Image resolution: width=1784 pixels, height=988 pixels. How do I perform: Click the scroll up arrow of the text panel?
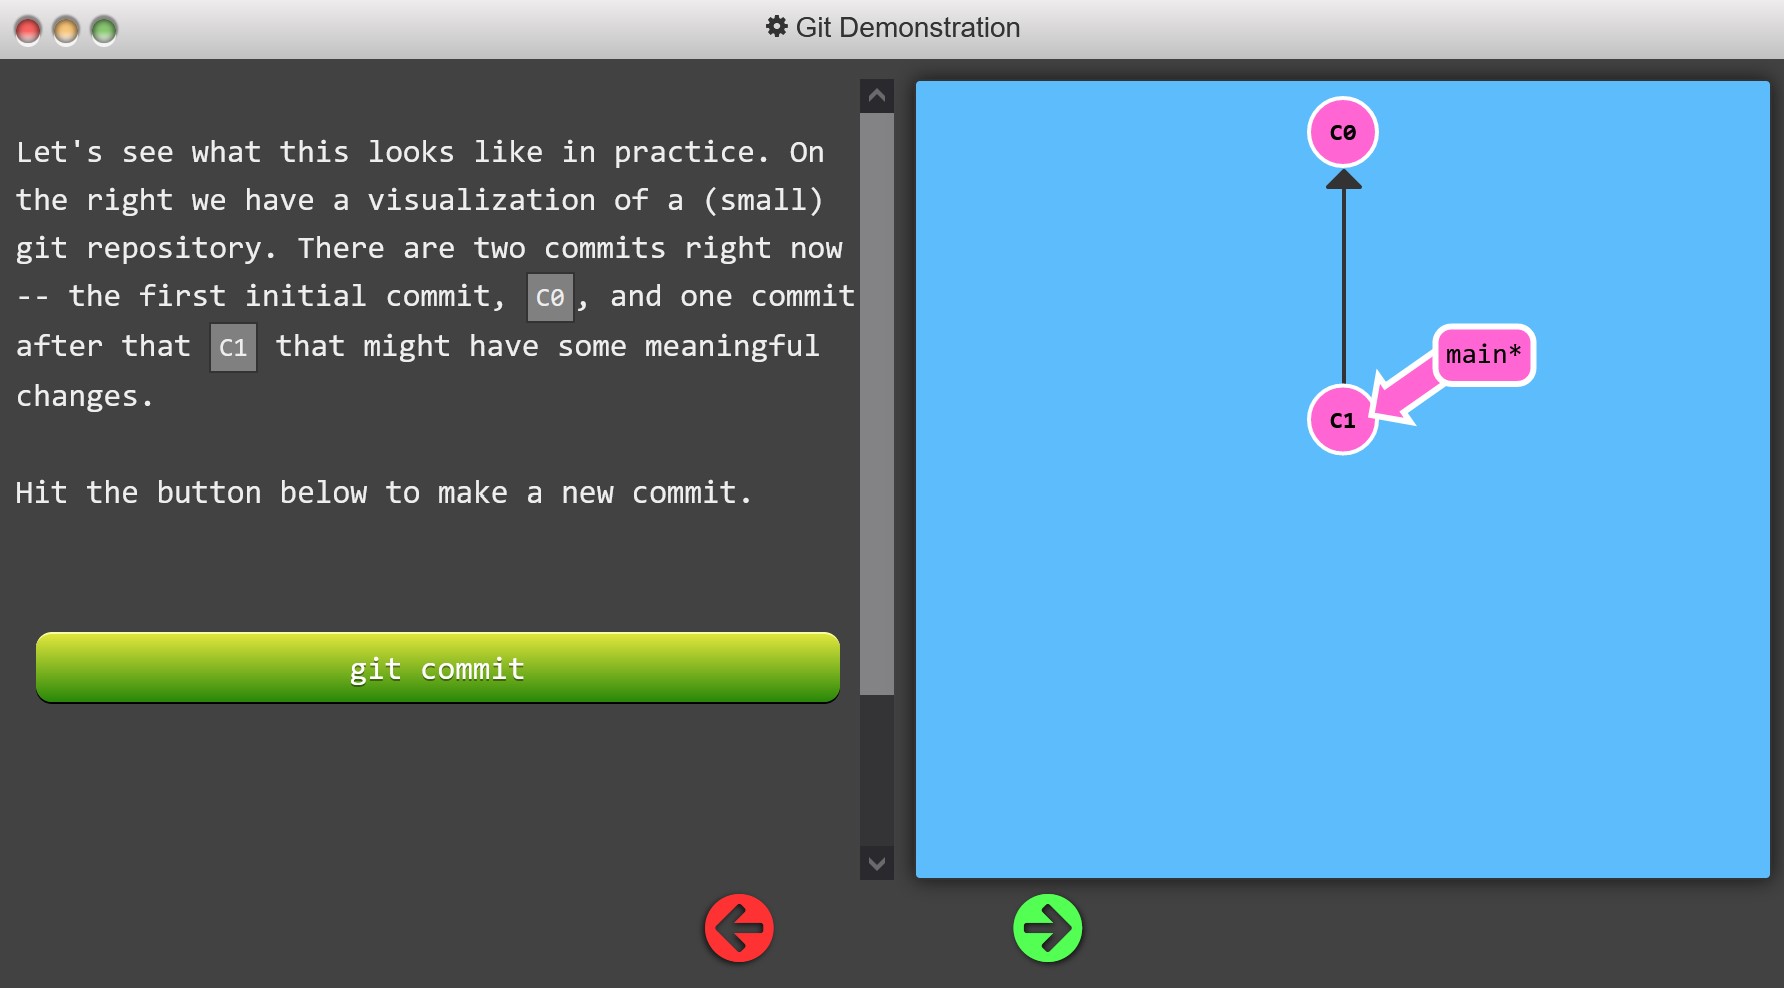[877, 96]
